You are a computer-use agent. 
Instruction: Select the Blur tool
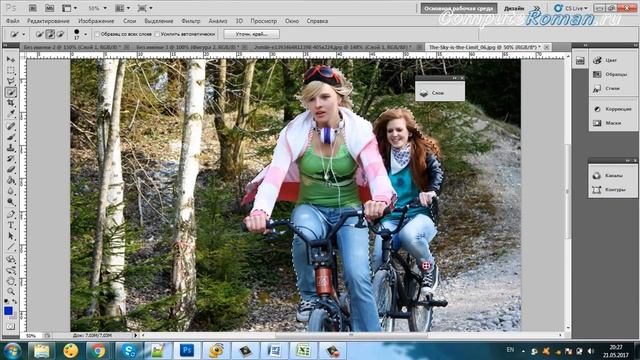click(x=11, y=191)
